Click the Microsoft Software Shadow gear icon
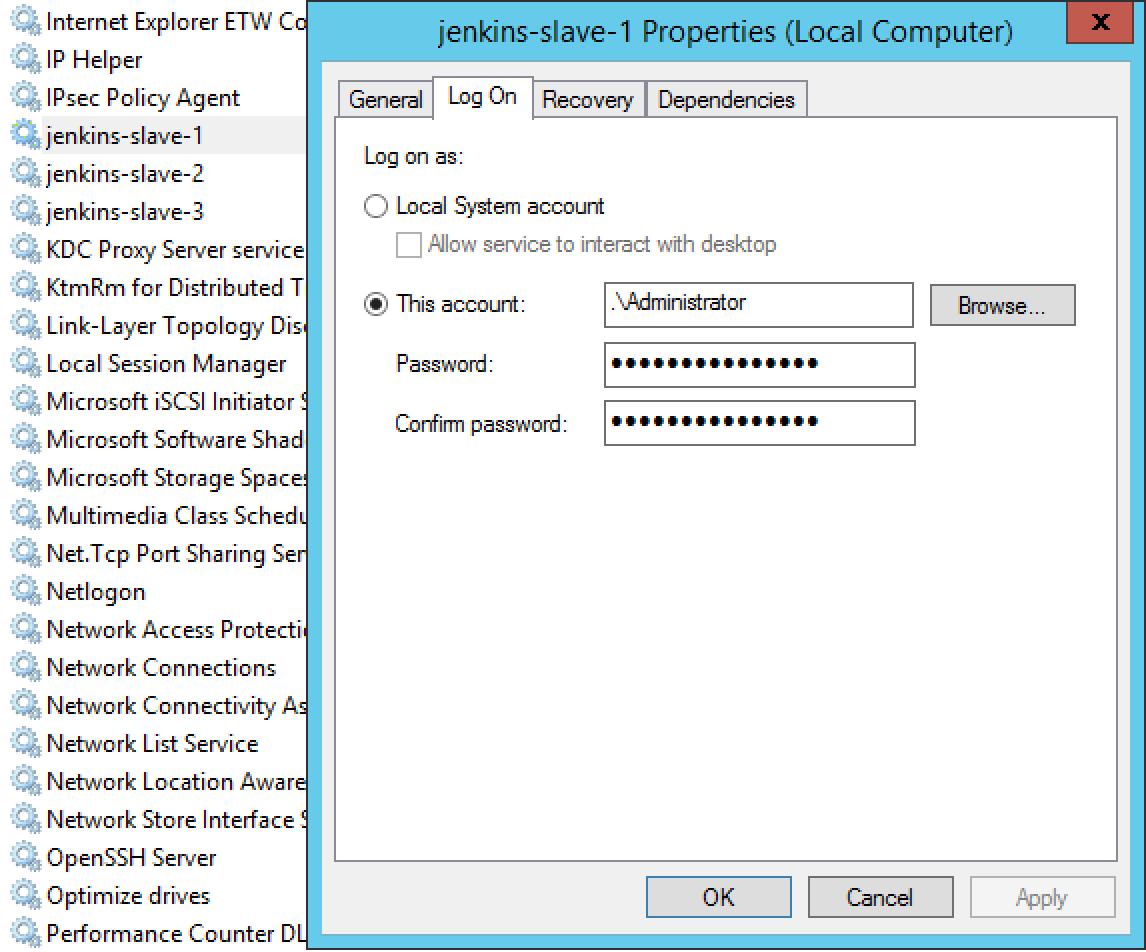 (x=26, y=439)
